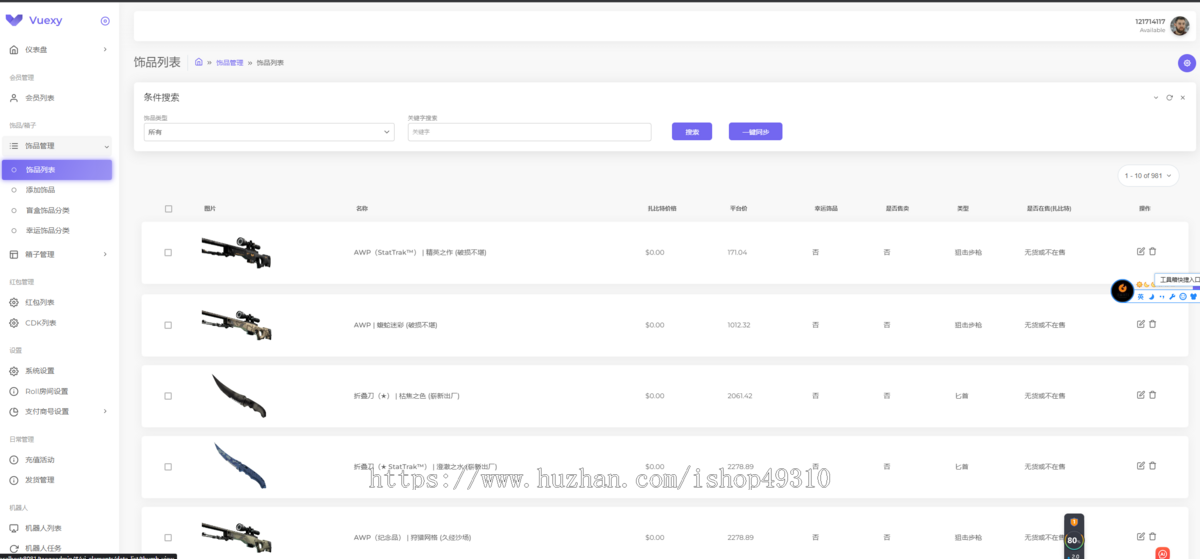Tick checkbox for 折叠刀 澄澈之水 row
Image resolution: width=1200 pixels, height=559 pixels.
168,467
